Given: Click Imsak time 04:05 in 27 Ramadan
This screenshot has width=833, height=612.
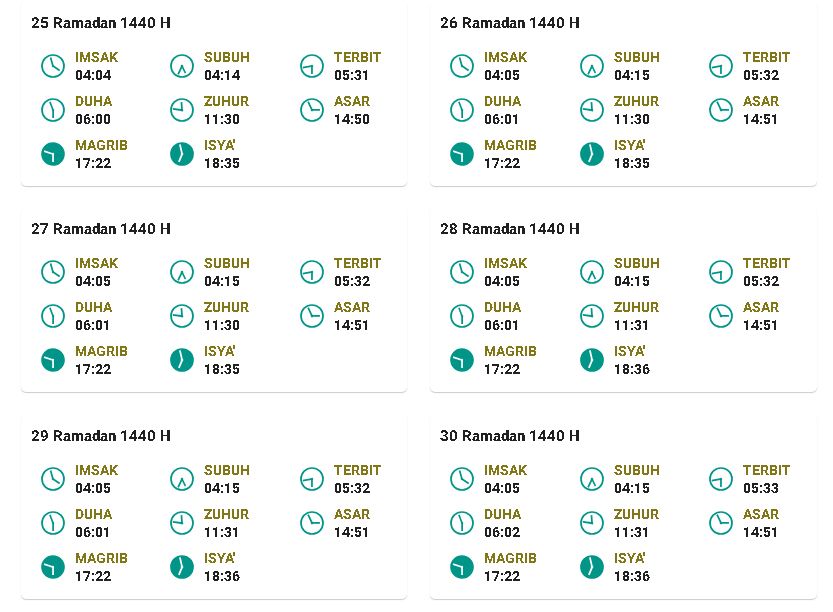Looking at the screenshot, I should 93,281.
